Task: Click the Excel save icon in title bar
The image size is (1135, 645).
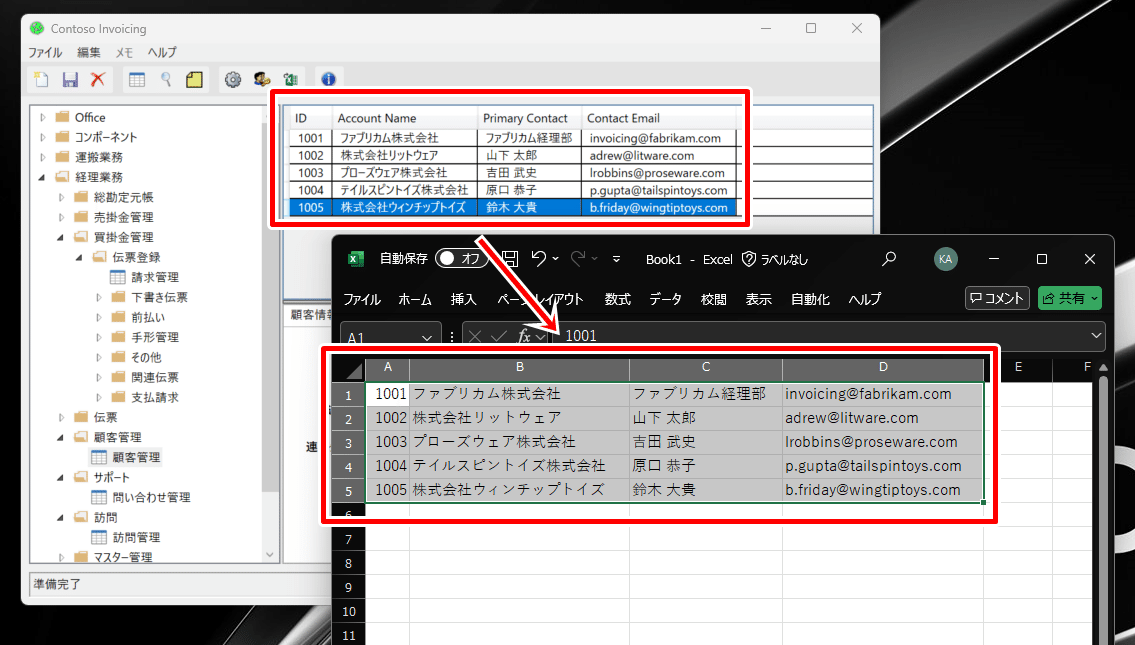Action: (x=510, y=258)
